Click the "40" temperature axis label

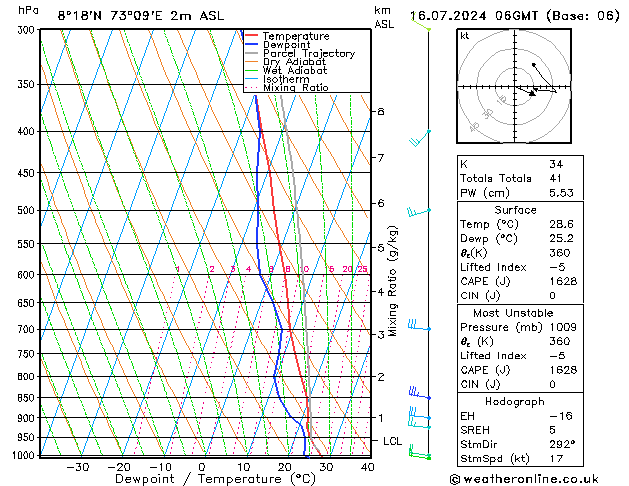pos(367,467)
